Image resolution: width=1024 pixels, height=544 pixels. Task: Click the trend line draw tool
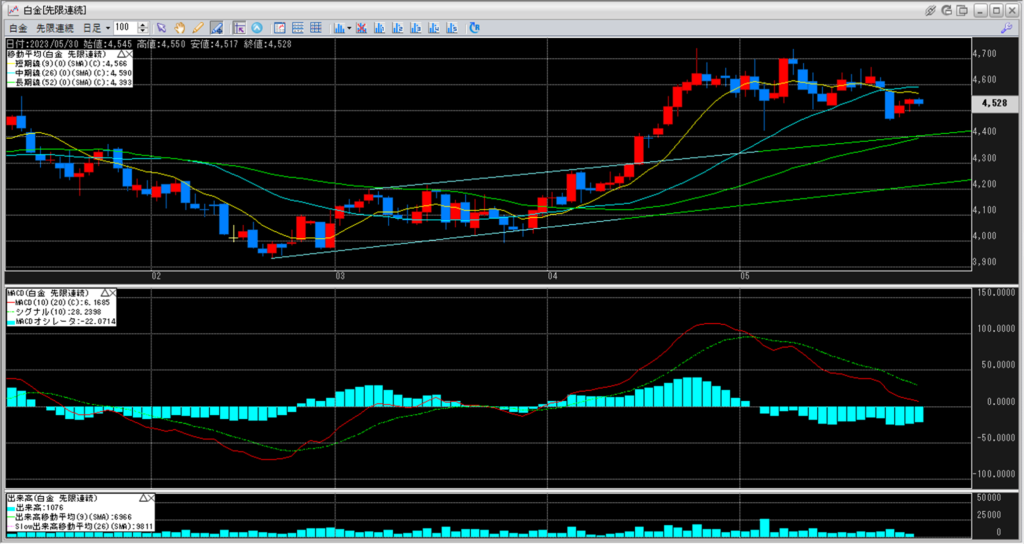point(214,27)
